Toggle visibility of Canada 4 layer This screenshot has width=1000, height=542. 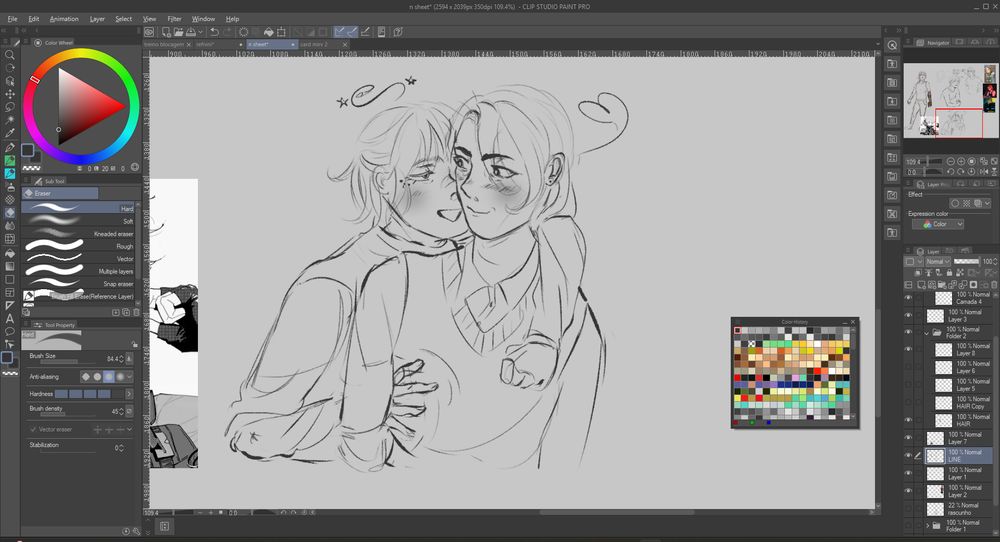[908, 298]
